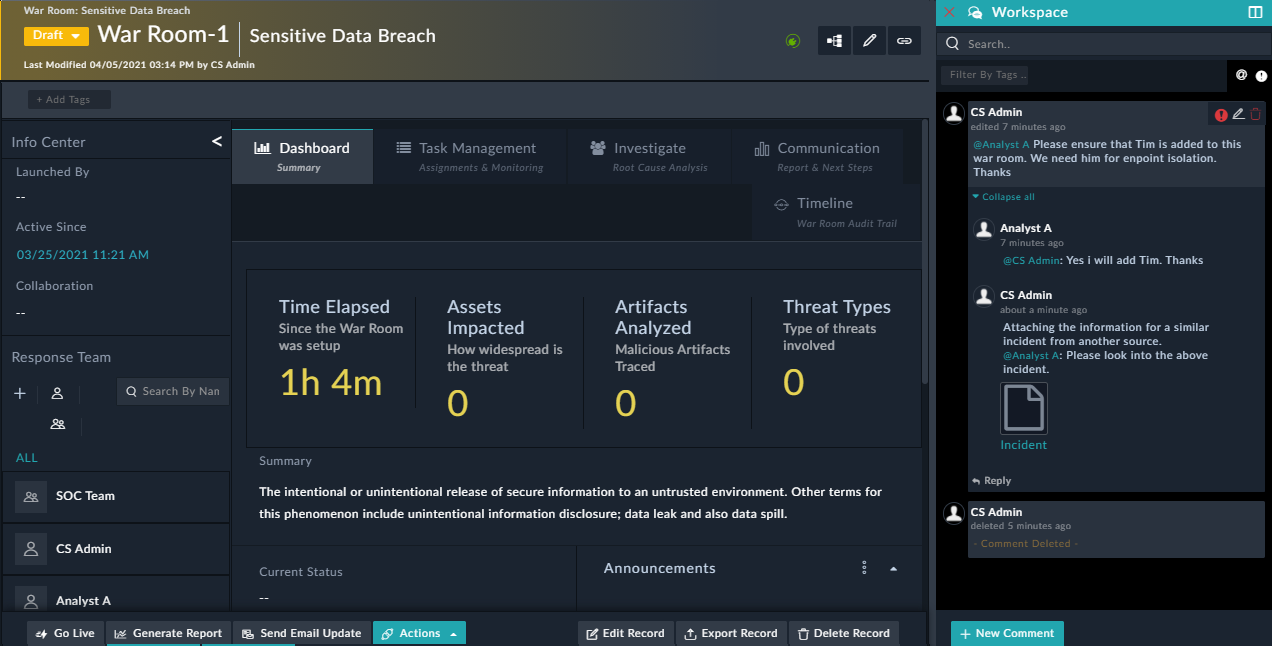Collapse all replies in comment thread
The image size is (1272, 646).
(1004, 197)
